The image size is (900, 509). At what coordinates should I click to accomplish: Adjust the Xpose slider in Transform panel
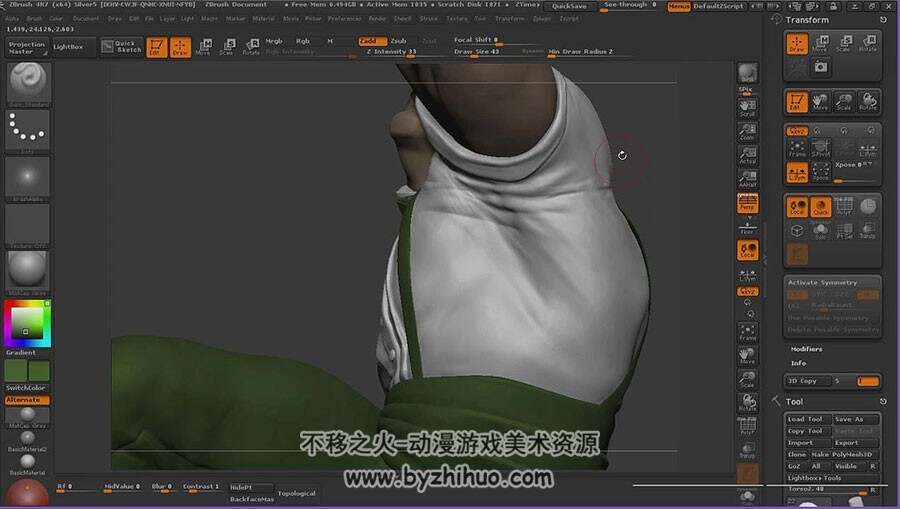tap(856, 172)
